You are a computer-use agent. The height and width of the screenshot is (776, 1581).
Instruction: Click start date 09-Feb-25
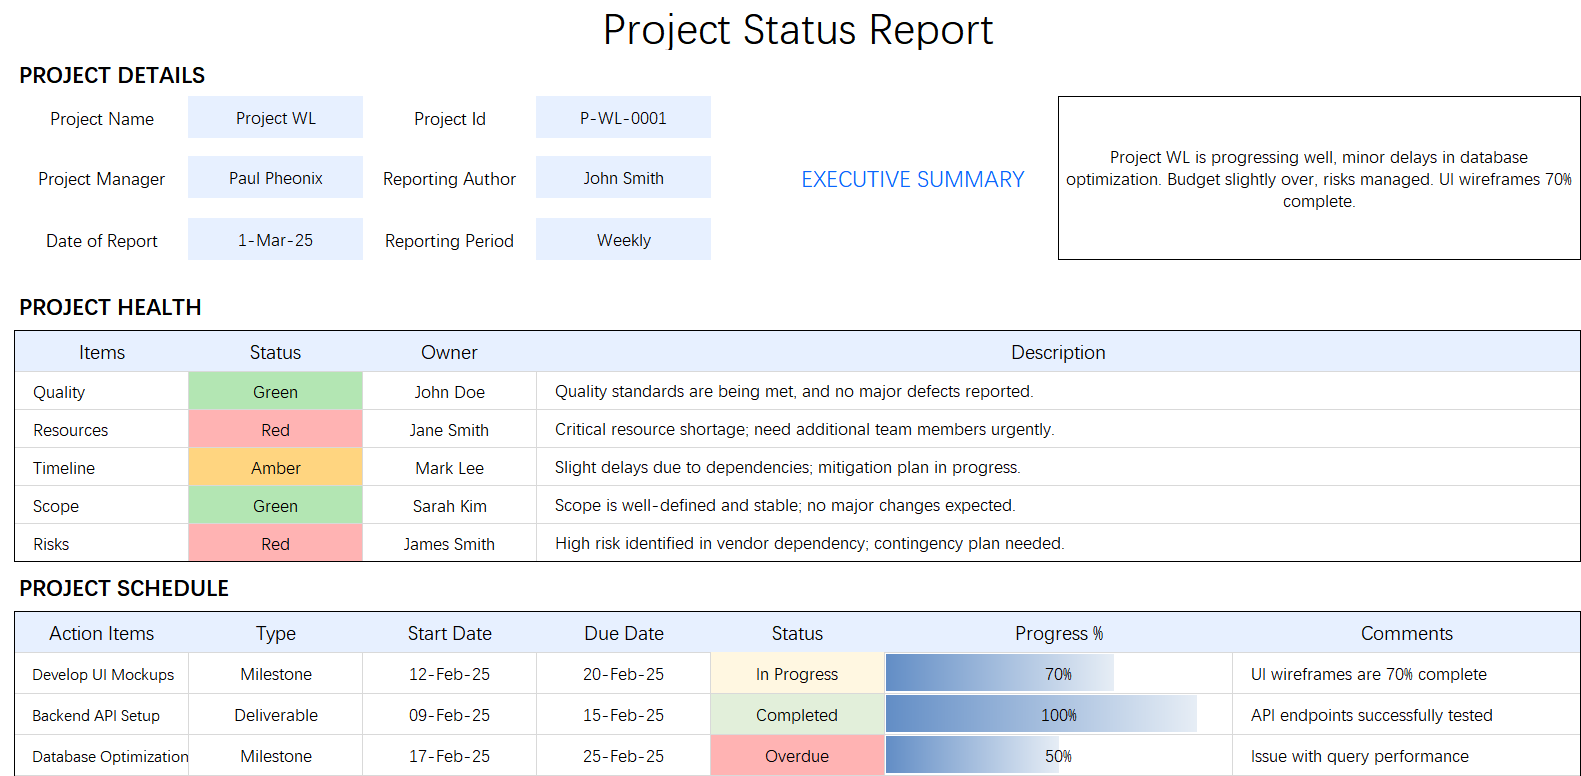(x=449, y=715)
